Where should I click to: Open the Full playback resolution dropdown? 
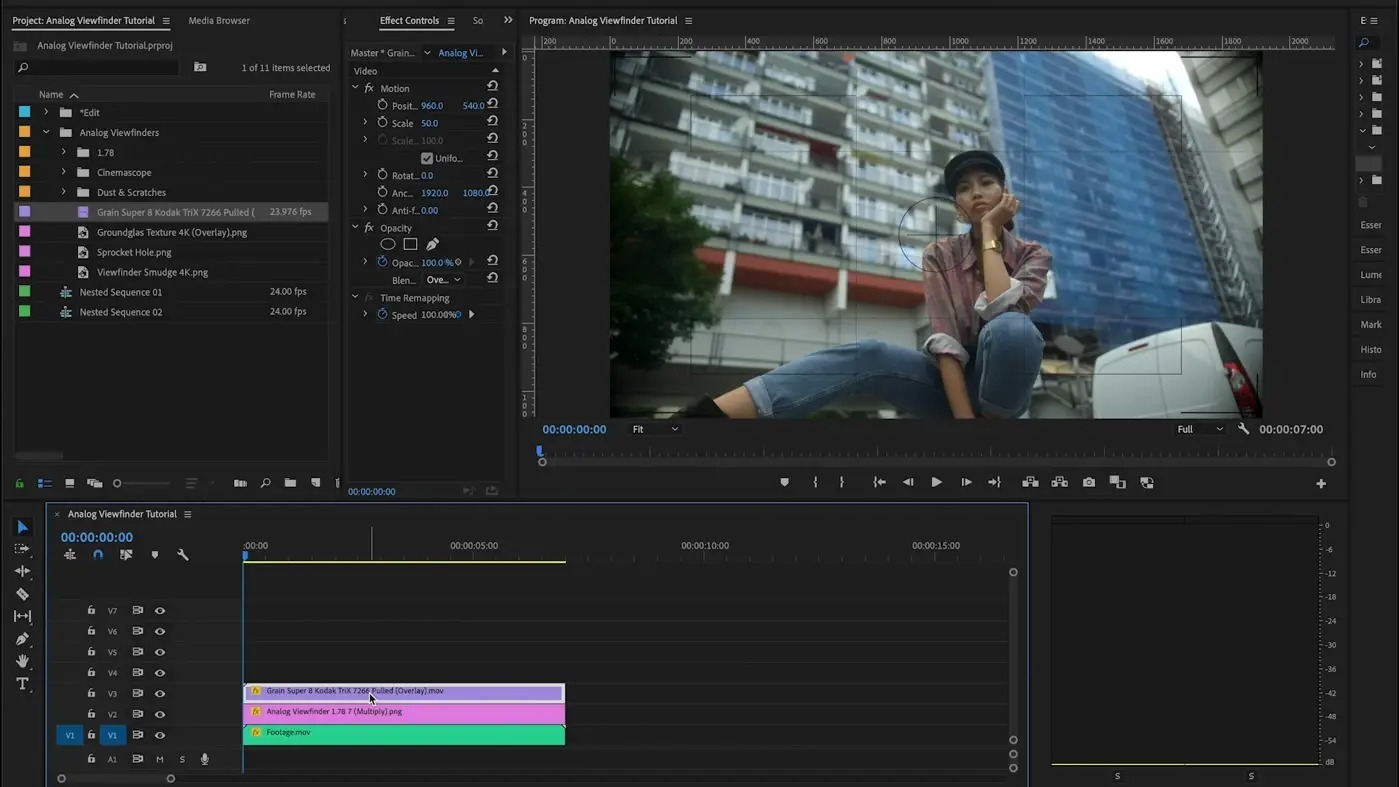[1199, 429]
